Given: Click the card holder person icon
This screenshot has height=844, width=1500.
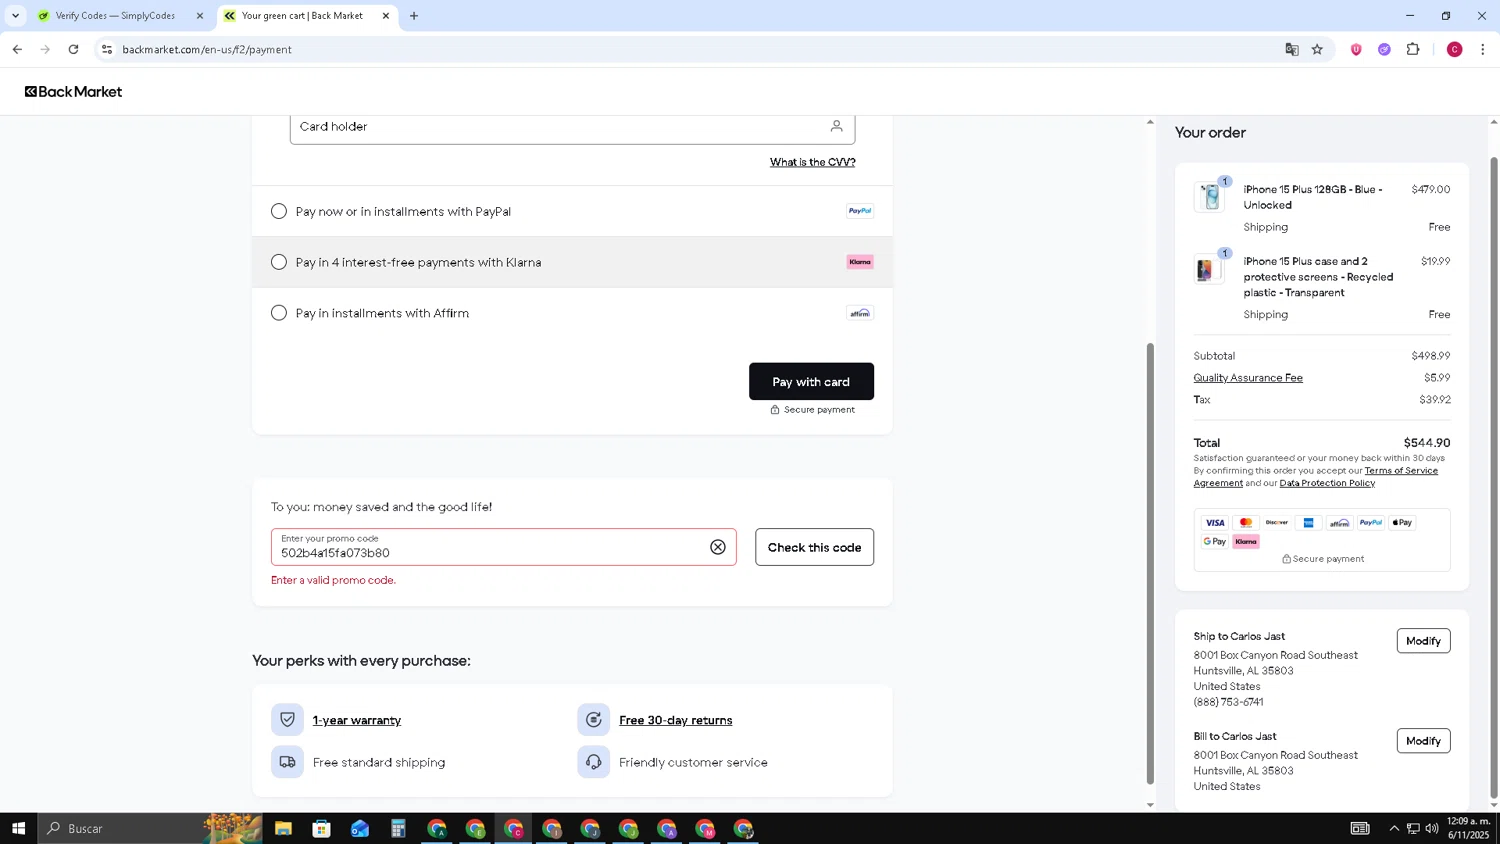Looking at the screenshot, I should [x=836, y=126].
